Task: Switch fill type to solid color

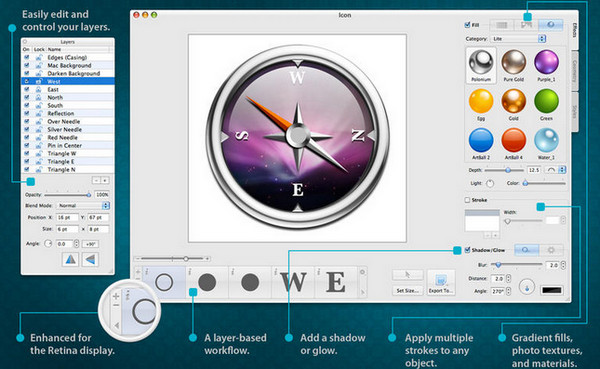Action: 502,25
